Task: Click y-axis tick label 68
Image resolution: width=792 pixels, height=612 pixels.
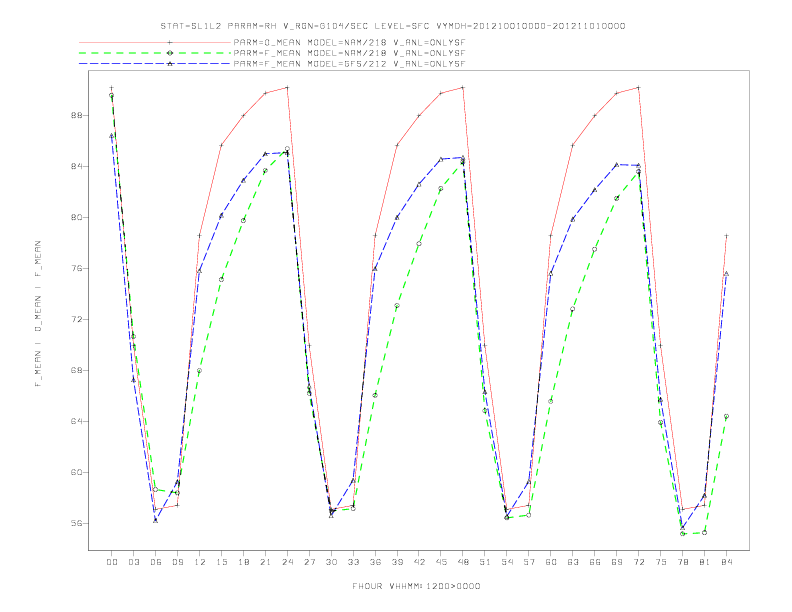Action: tap(76, 371)
